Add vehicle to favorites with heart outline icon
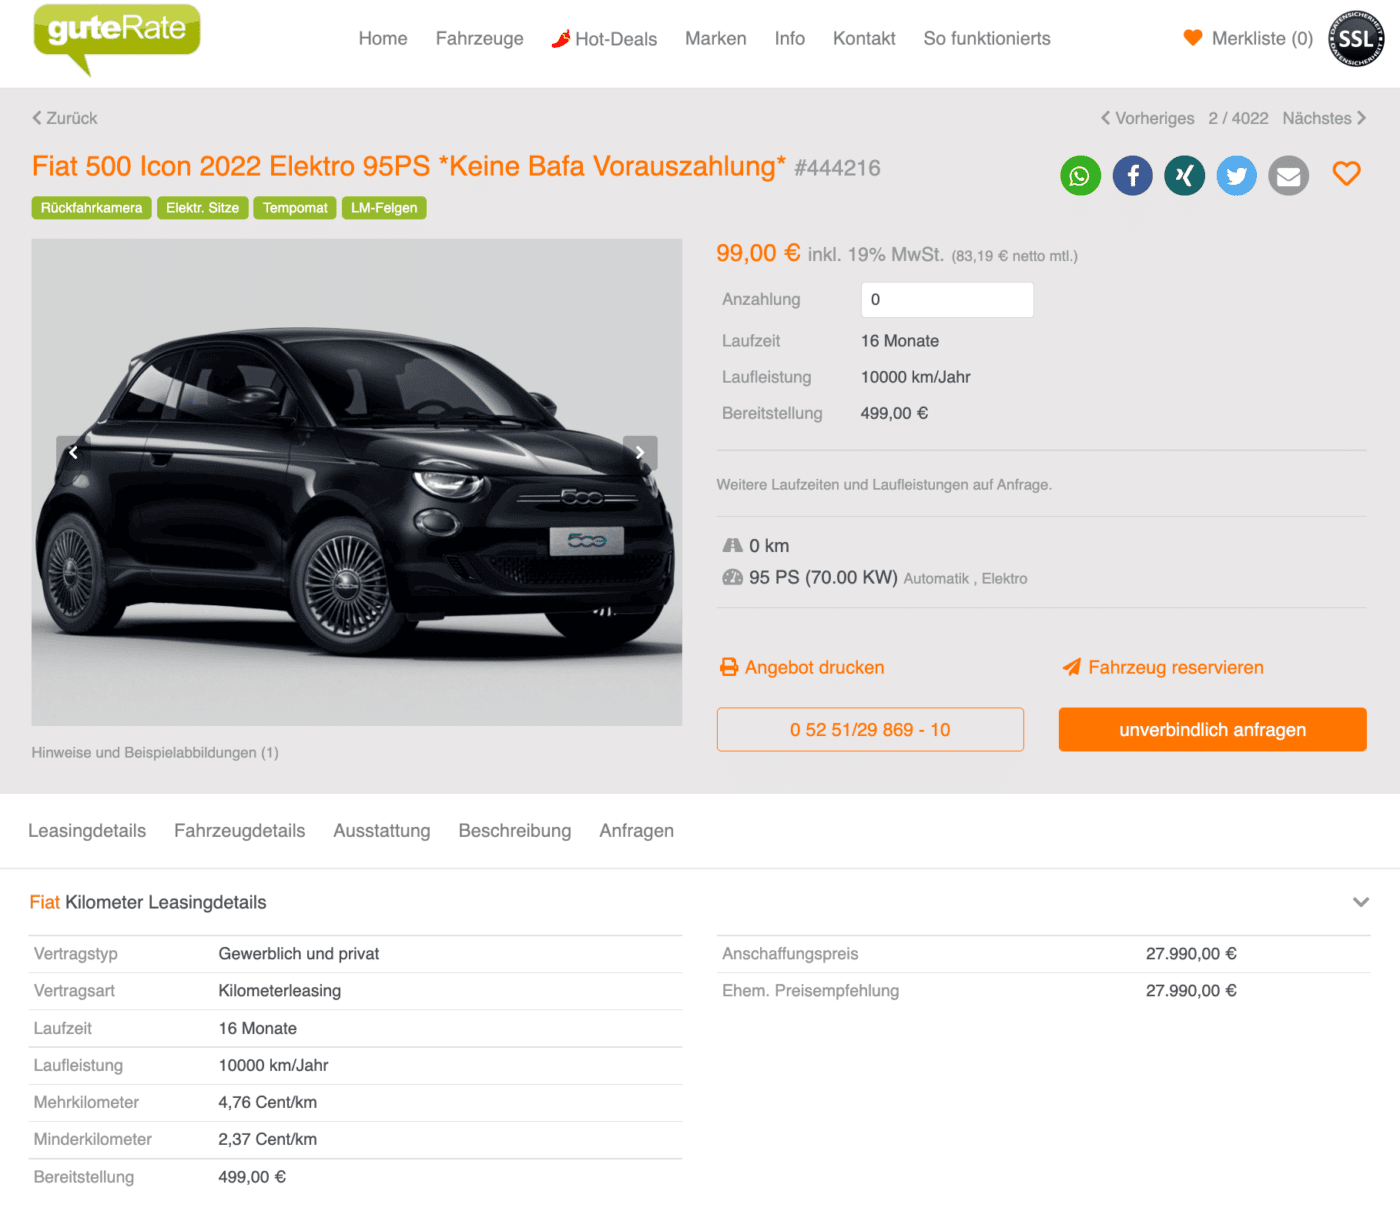This screenshot has height=1218, width=1400. pyautogui.click(x=1346, y=174)
